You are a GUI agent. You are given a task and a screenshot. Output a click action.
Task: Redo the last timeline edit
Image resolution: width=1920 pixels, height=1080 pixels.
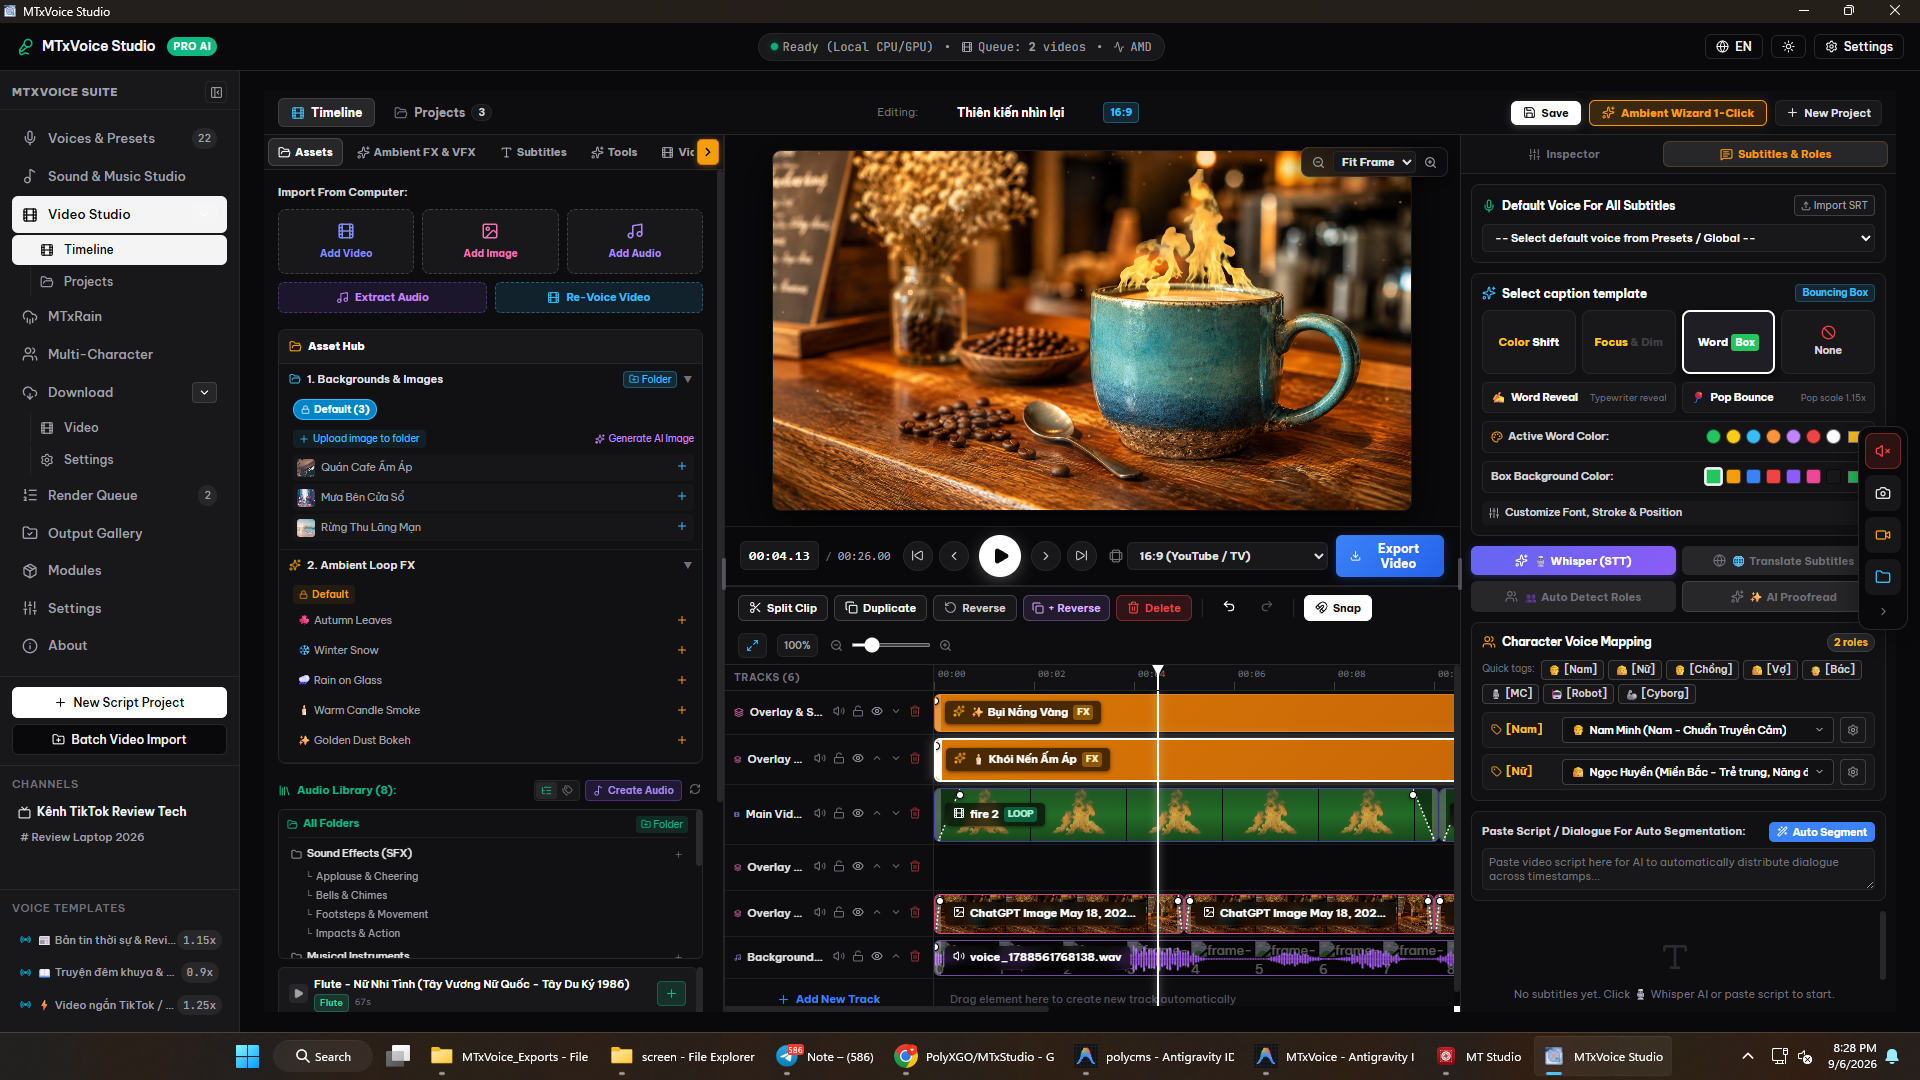pyautogui.click(x=1267, y=607)
